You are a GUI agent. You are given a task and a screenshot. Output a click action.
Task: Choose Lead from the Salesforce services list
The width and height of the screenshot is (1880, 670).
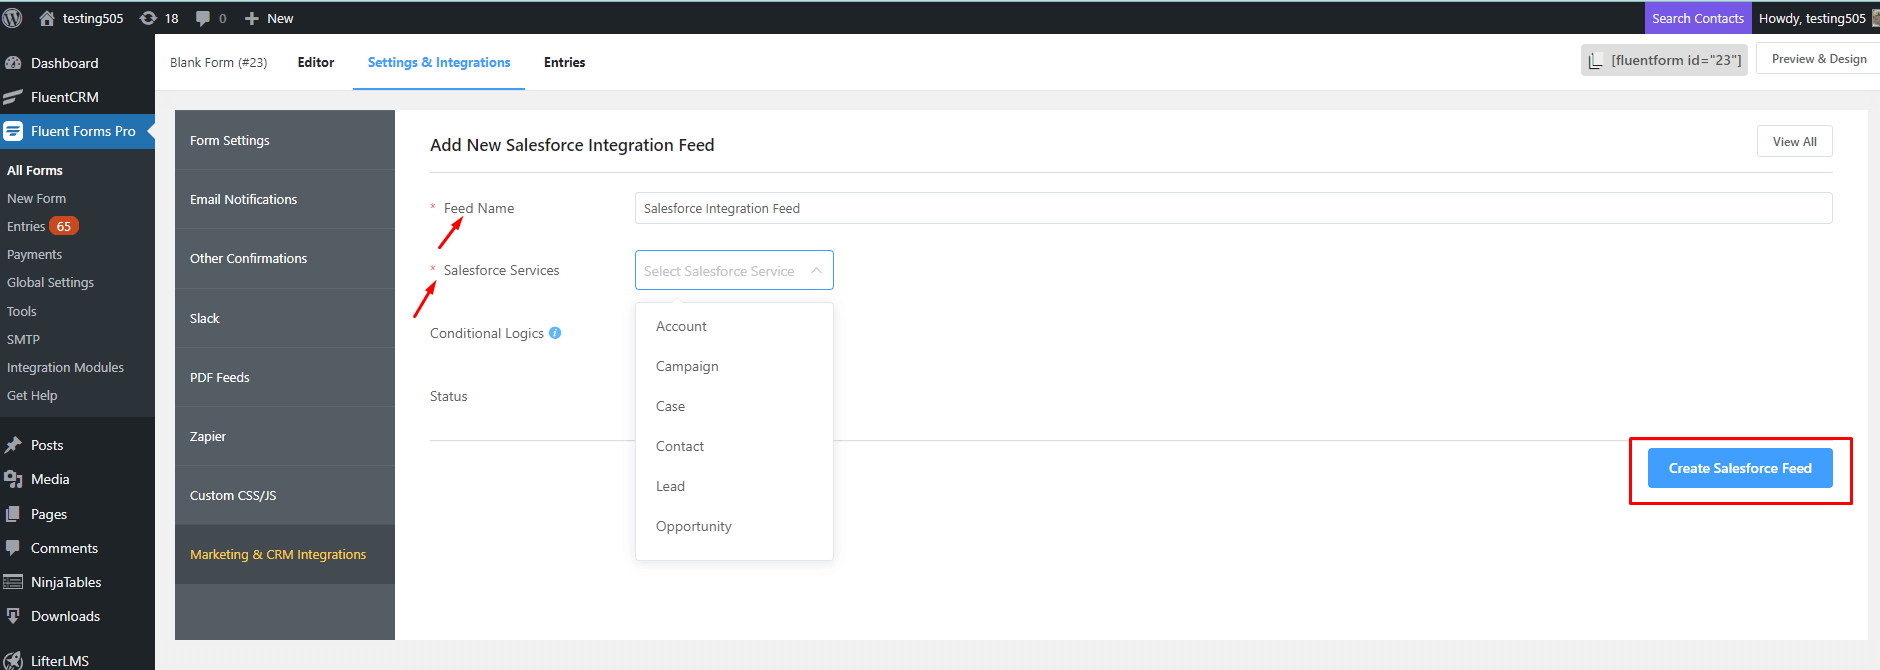point(734,486)
